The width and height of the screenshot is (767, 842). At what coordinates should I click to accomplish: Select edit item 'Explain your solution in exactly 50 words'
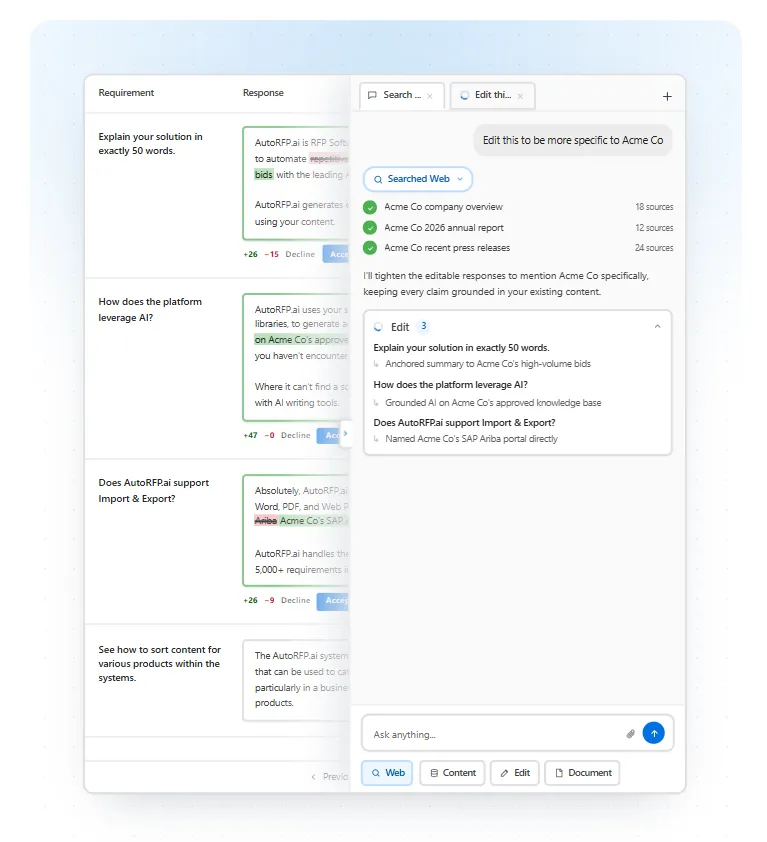pyautogui.click(x=461, y=347)
